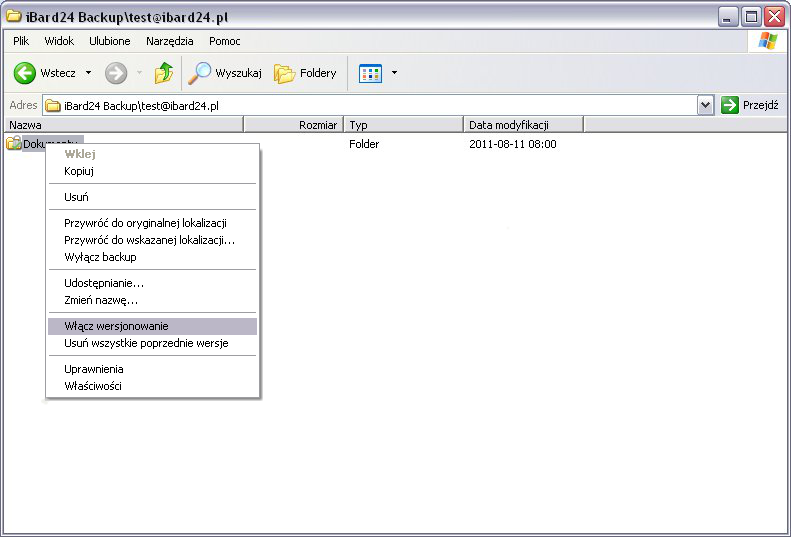Expand the Views dropdown arrow
Screen dimensions: 791x537
coord(394,73)
